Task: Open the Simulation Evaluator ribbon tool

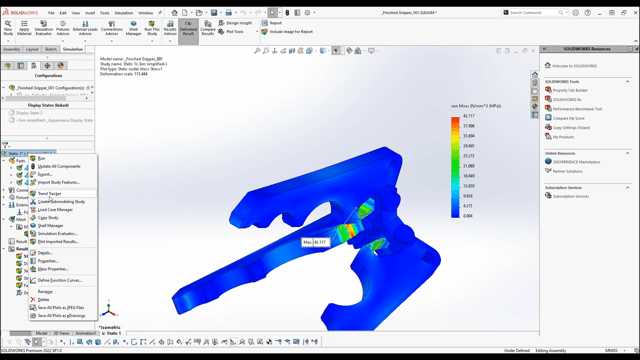Action: pyautogui.click(x=43, y=28)
